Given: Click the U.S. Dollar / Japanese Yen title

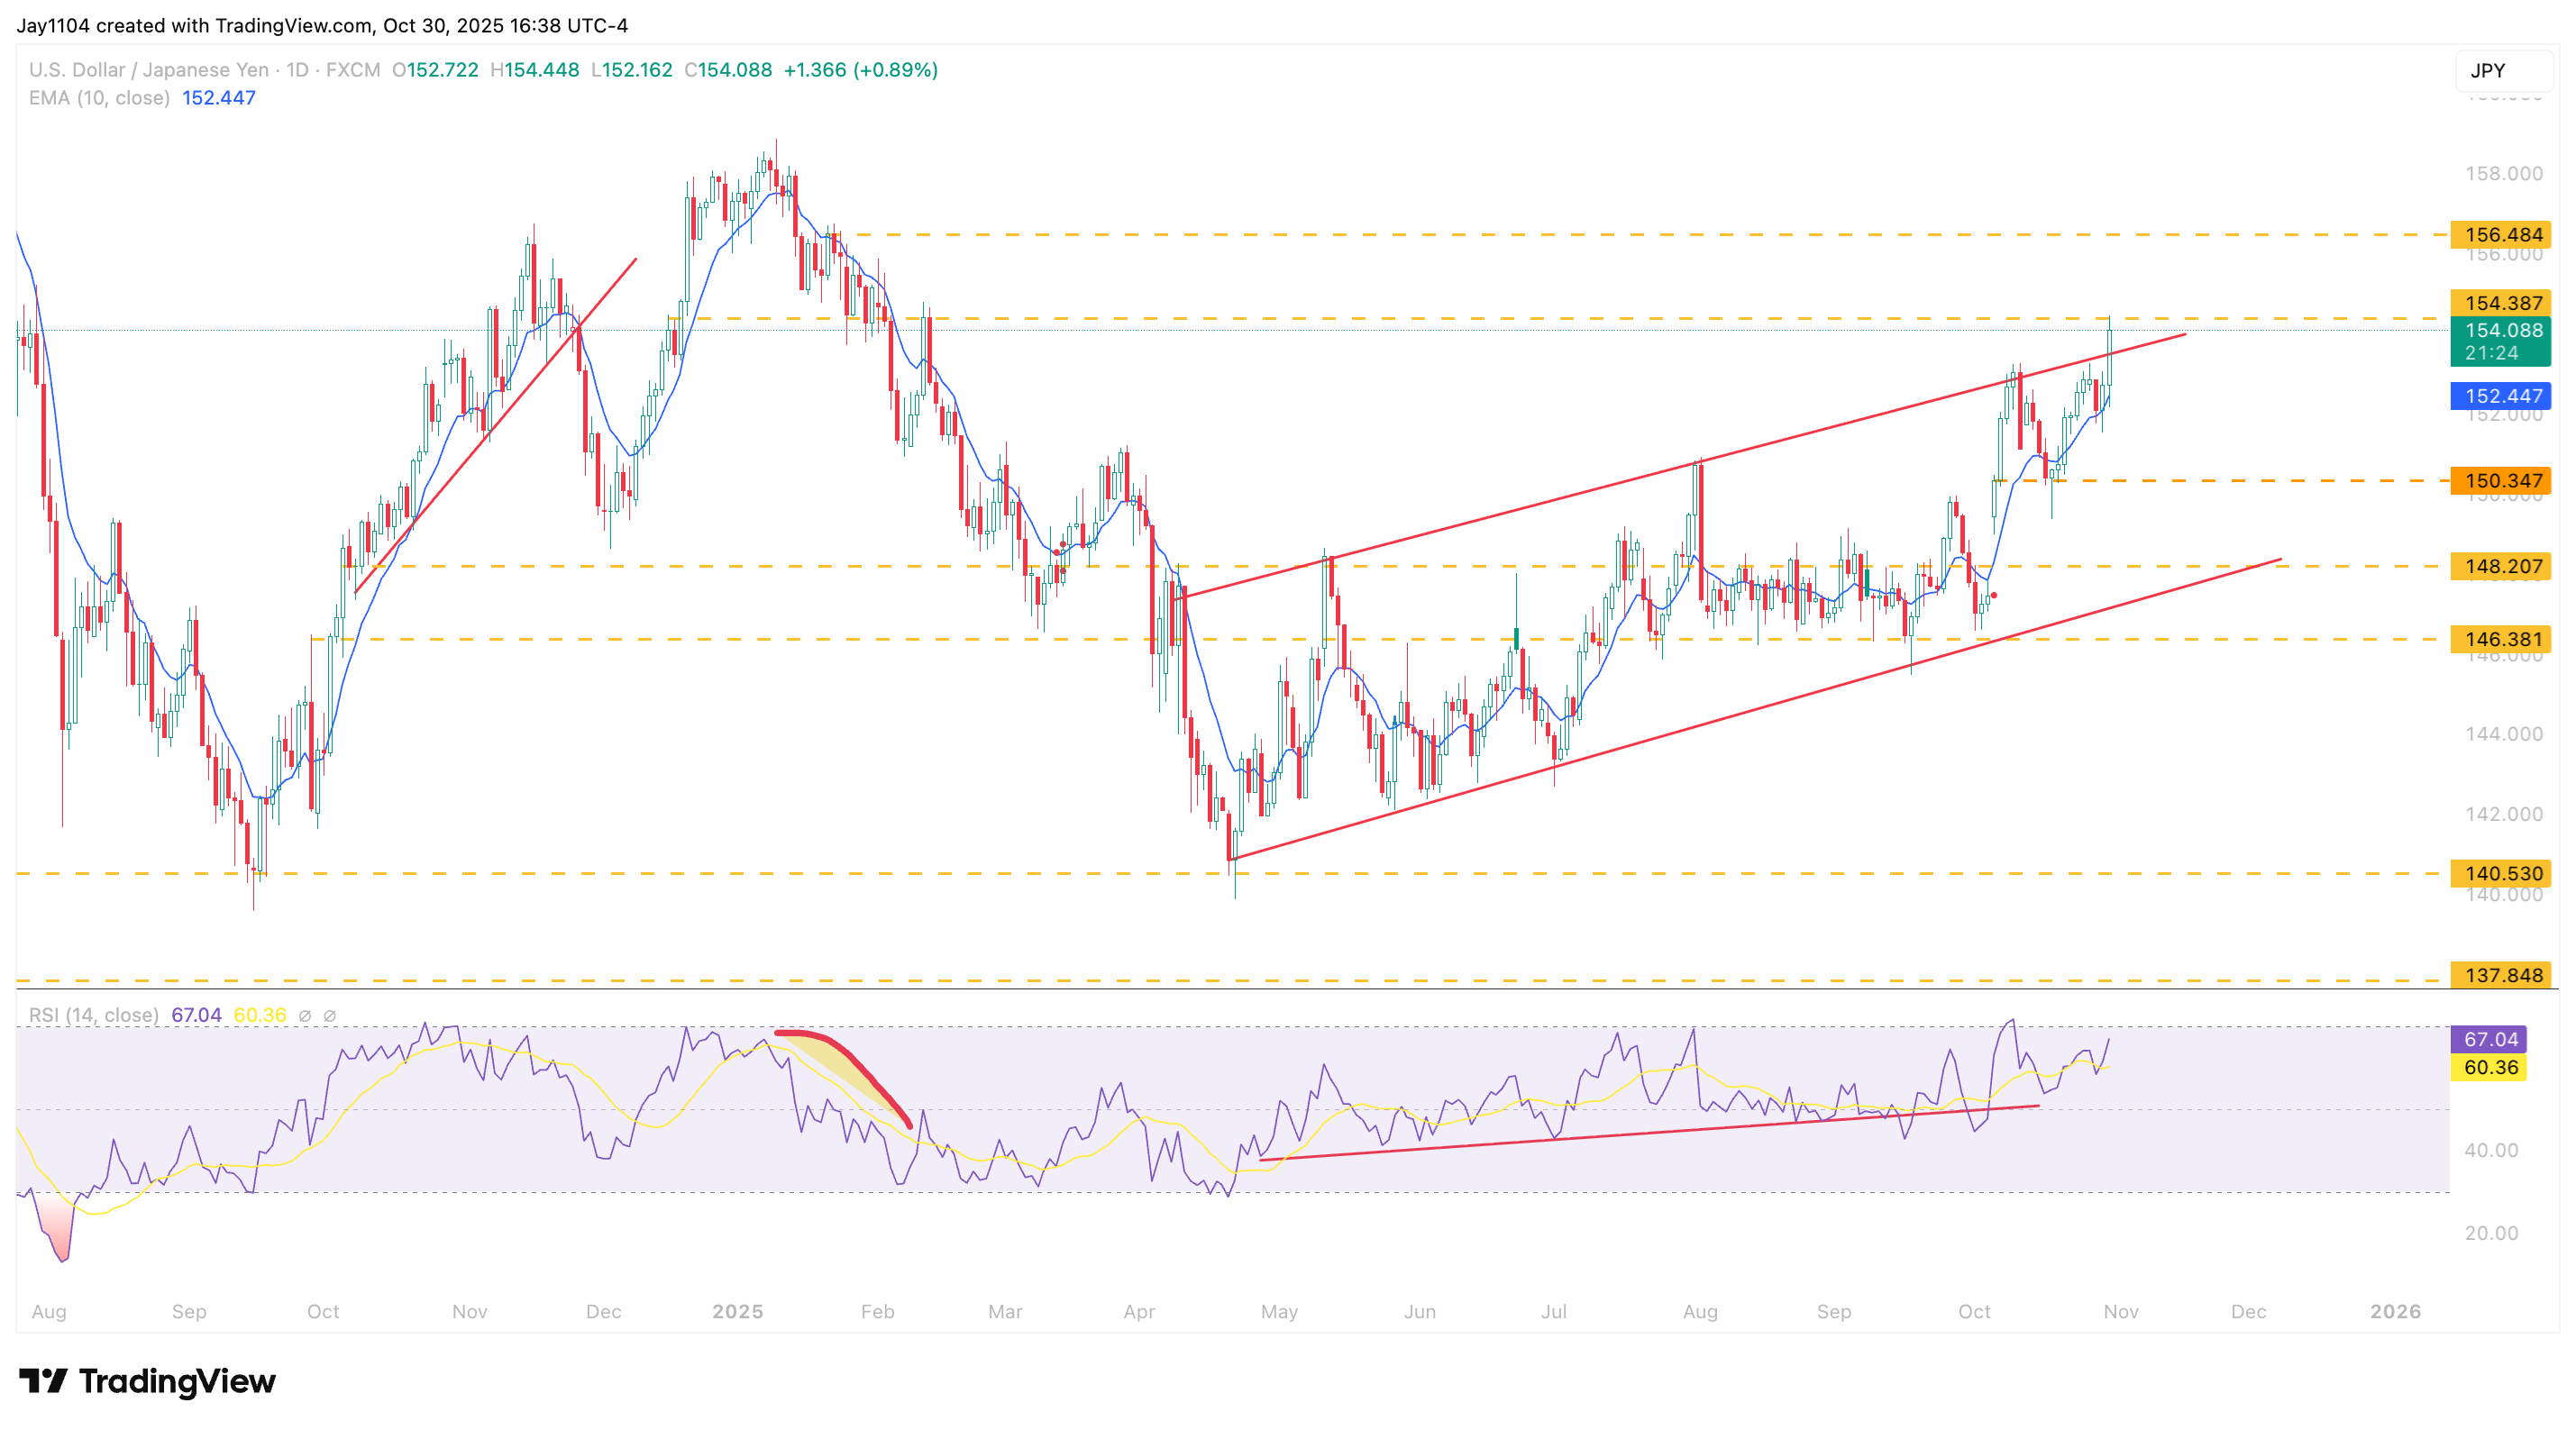Looking at the screenshot, I should pyautogui.click(x=148, y=70).
